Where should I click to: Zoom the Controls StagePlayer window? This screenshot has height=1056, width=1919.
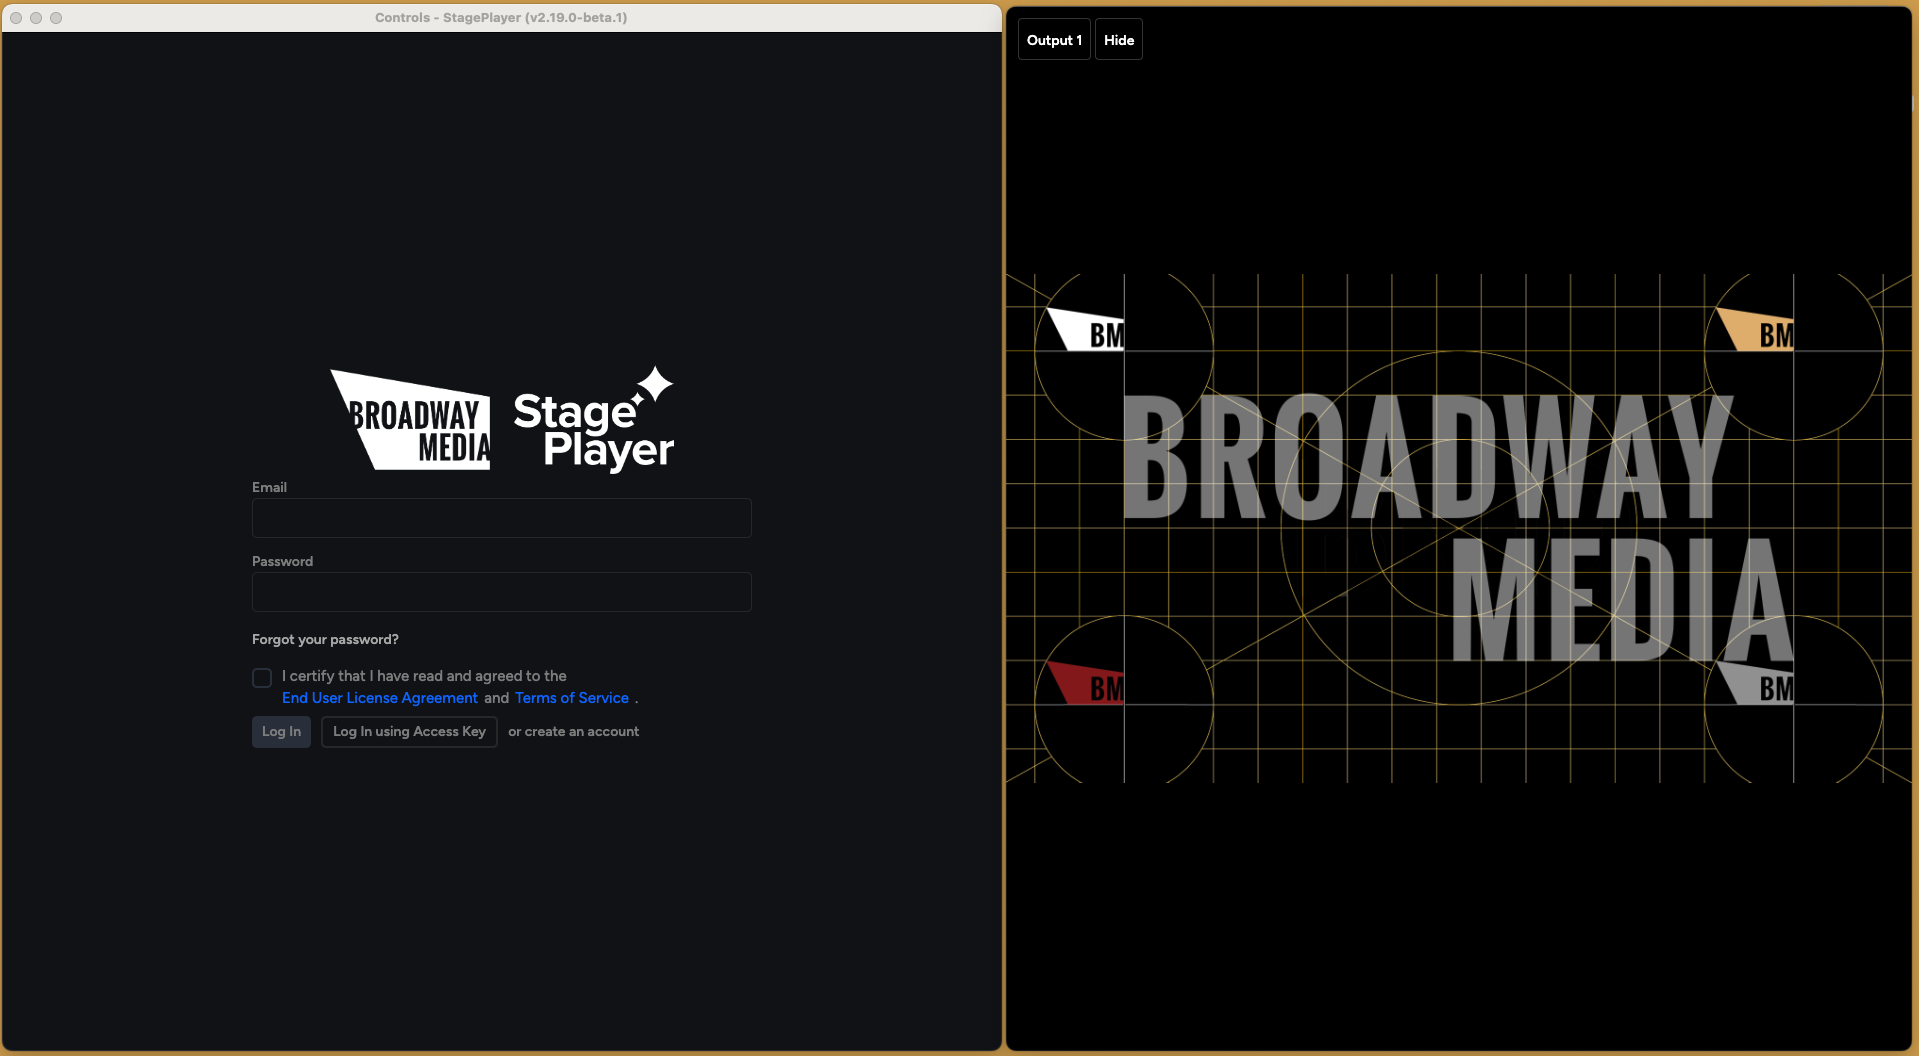point(56,18)
